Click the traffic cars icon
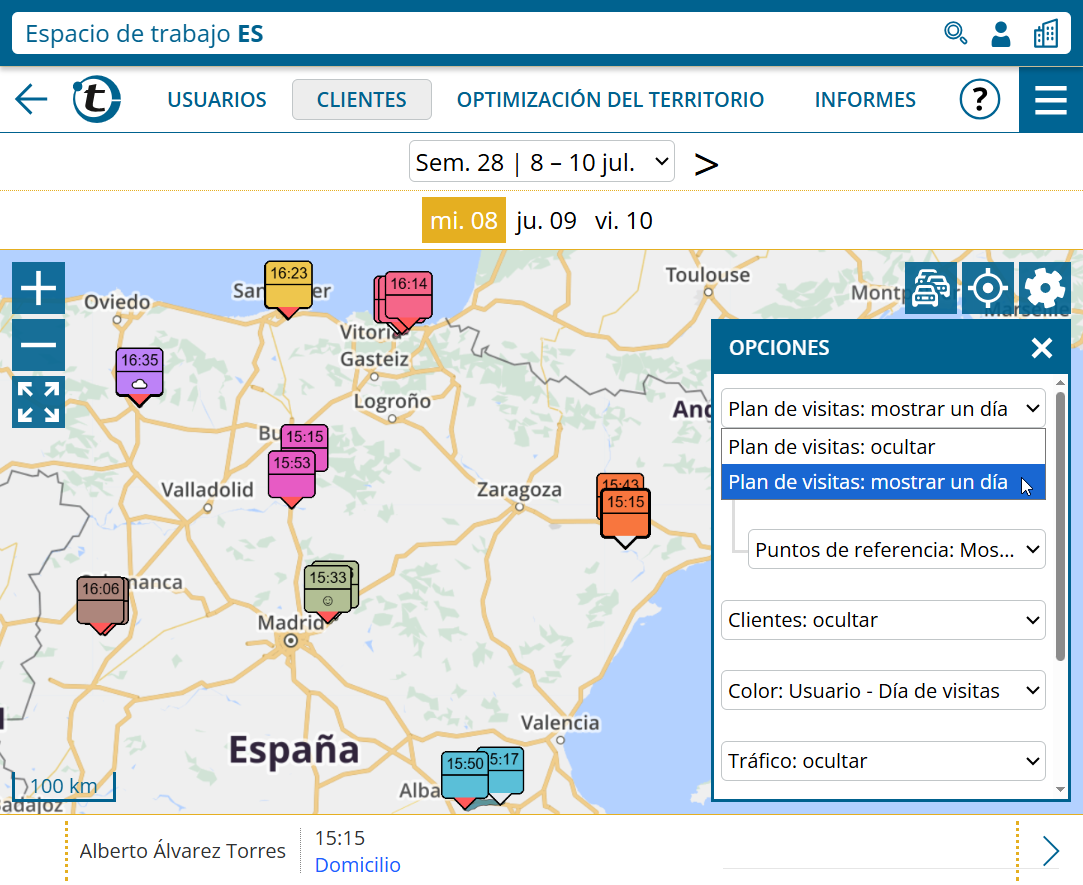This screenshot has height=885, width=1083. (931, 288)
